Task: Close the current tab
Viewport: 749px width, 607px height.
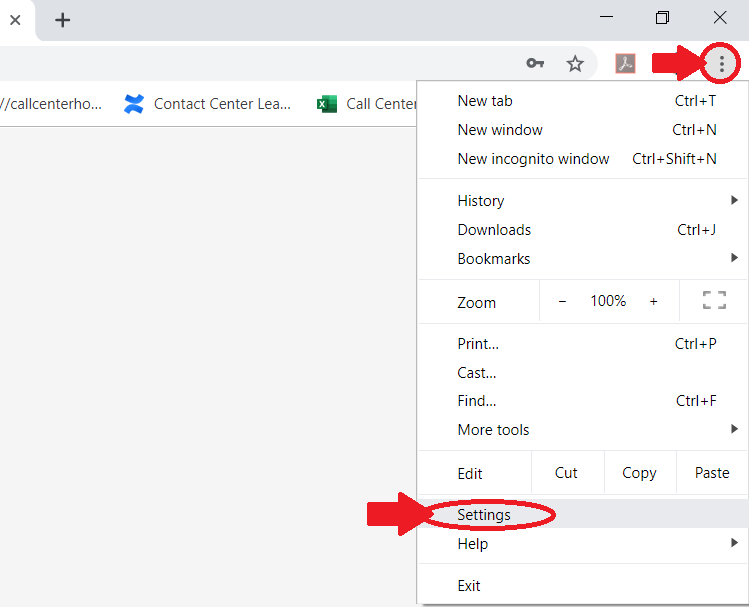Action: click(15, 20)
